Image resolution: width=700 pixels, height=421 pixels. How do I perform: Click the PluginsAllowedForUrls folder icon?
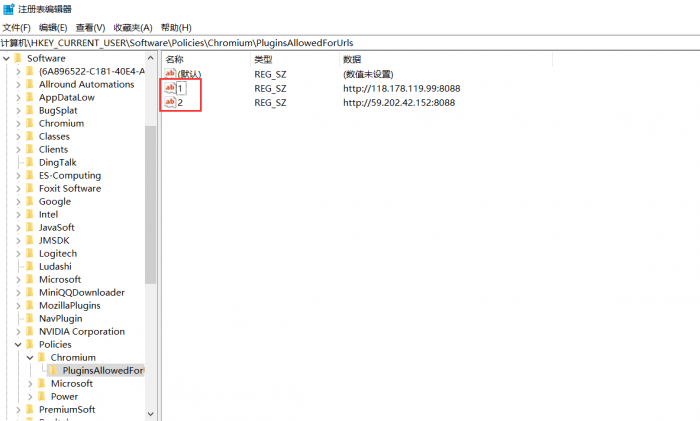coord(54,370)
